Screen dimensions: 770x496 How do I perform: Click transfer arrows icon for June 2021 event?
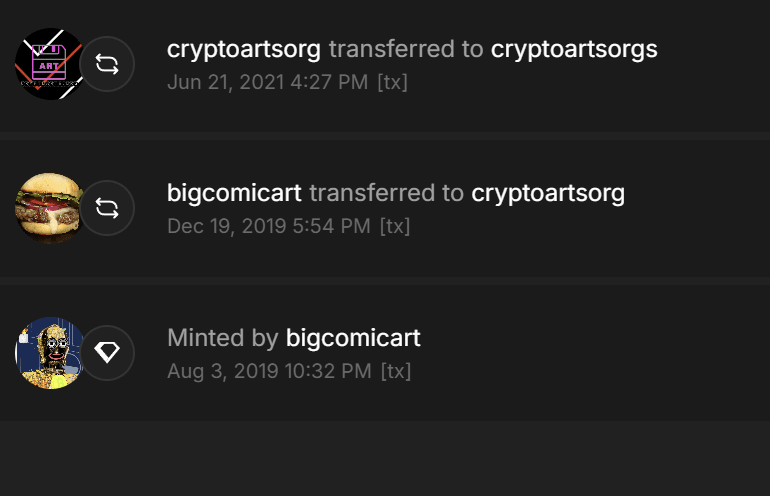pos(107,64)
